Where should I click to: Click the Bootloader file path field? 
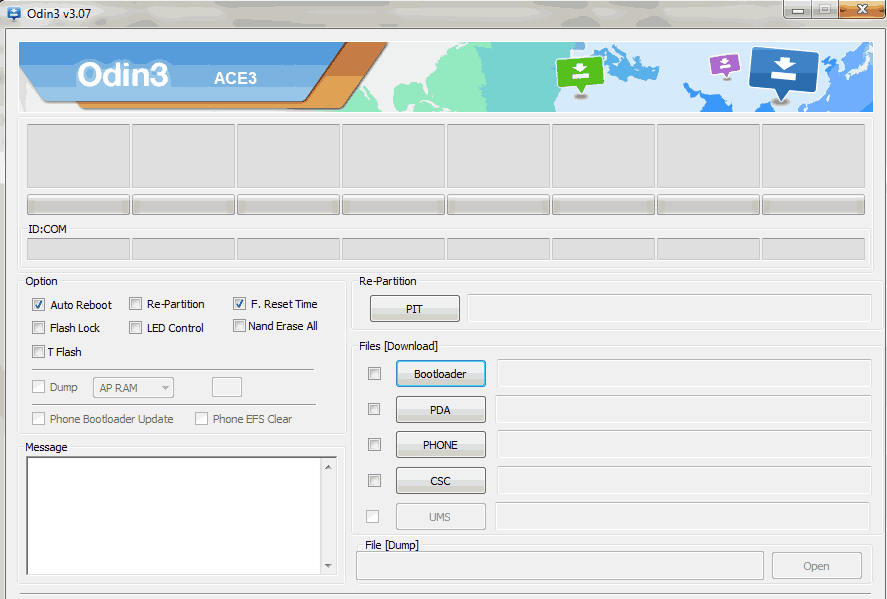684,373
